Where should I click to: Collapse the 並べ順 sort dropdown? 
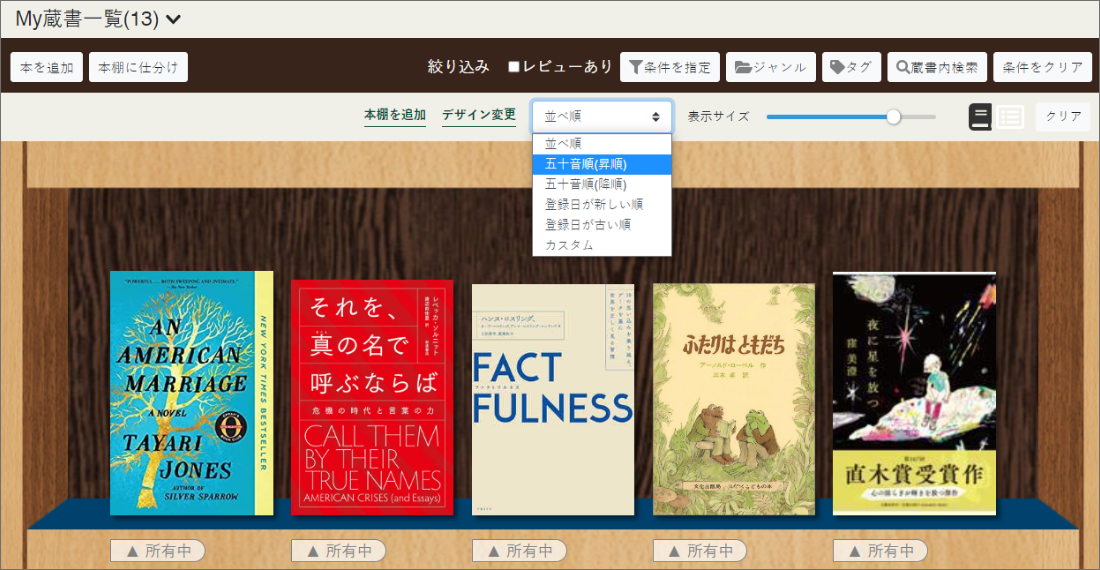point(602,117)
